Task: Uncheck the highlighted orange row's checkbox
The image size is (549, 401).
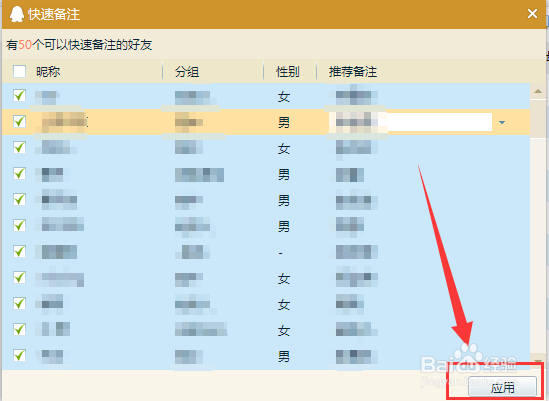Action: pyautogui.click(x=19, y=122)
